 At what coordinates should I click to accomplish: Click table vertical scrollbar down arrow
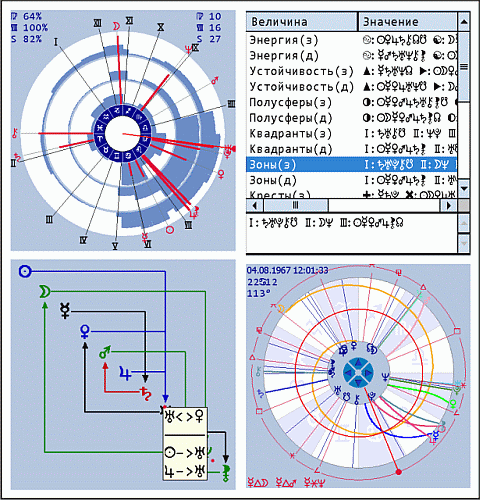click(x=464, y=188)
